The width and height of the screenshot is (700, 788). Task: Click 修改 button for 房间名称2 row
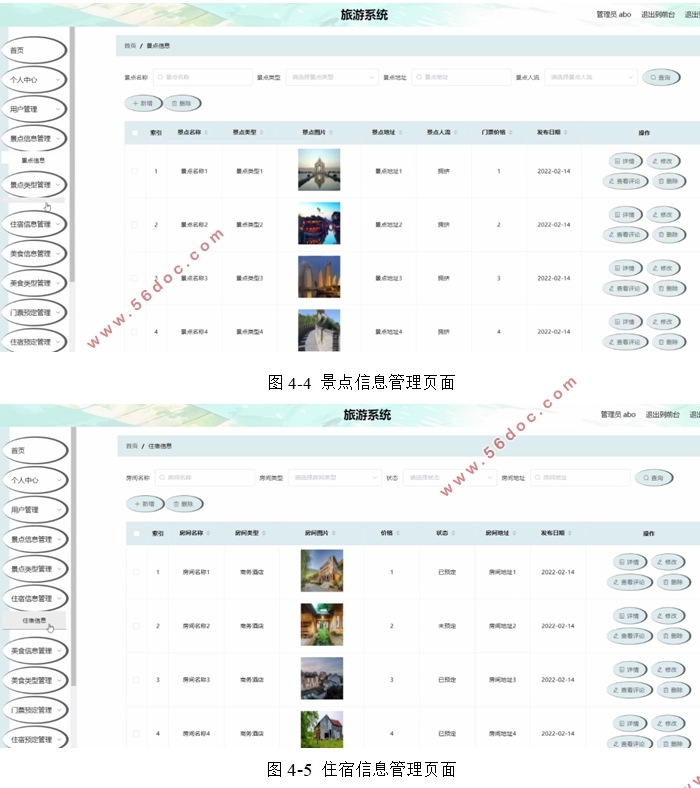point(667,616)
